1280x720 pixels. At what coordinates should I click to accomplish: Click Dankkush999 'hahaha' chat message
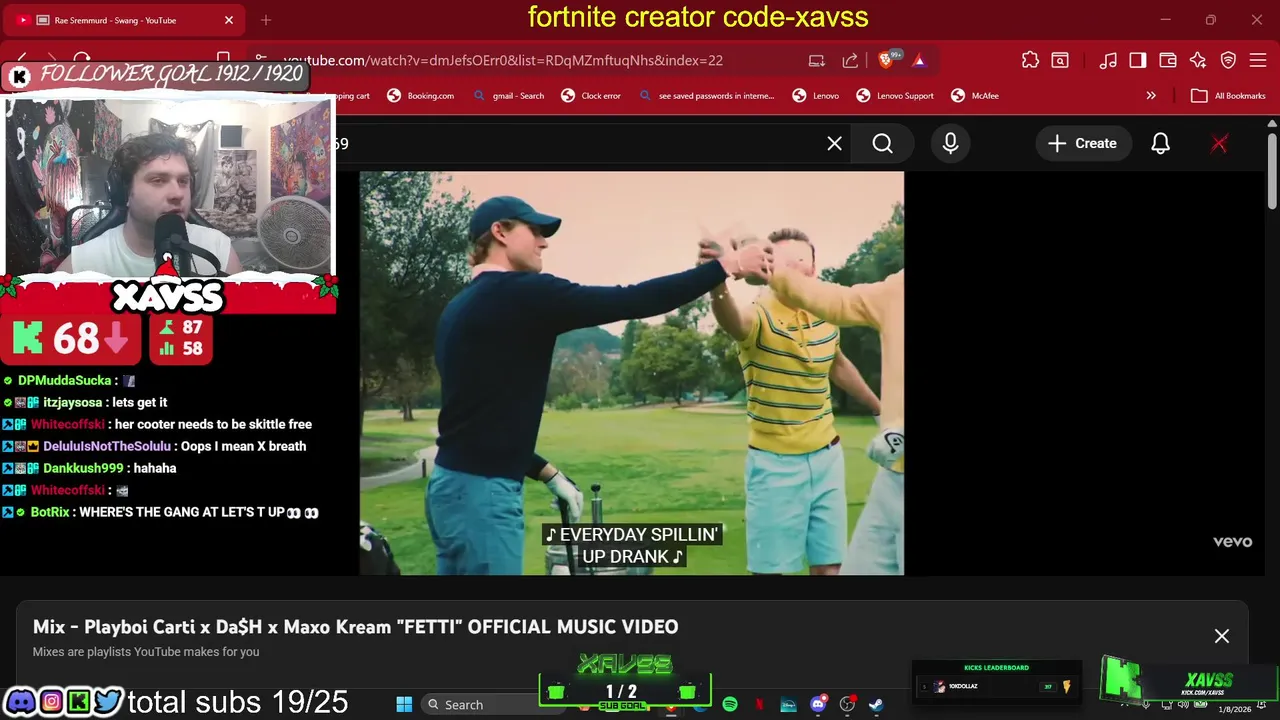90,468
